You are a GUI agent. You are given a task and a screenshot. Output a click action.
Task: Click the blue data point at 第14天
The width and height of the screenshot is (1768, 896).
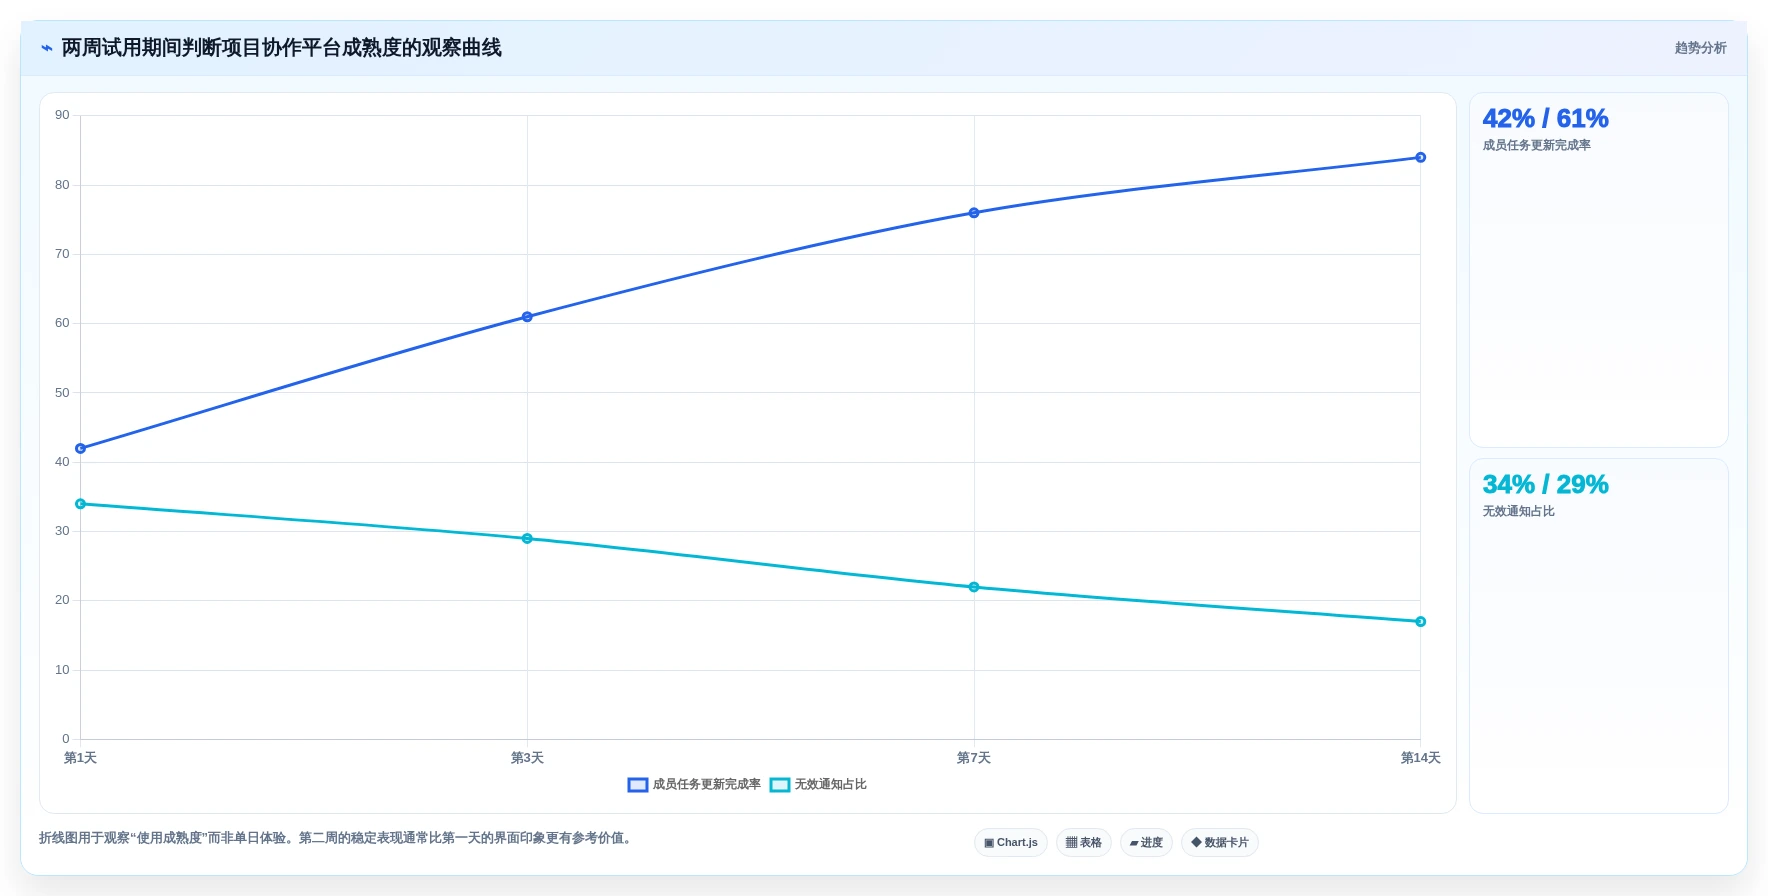click(1420, 158)
